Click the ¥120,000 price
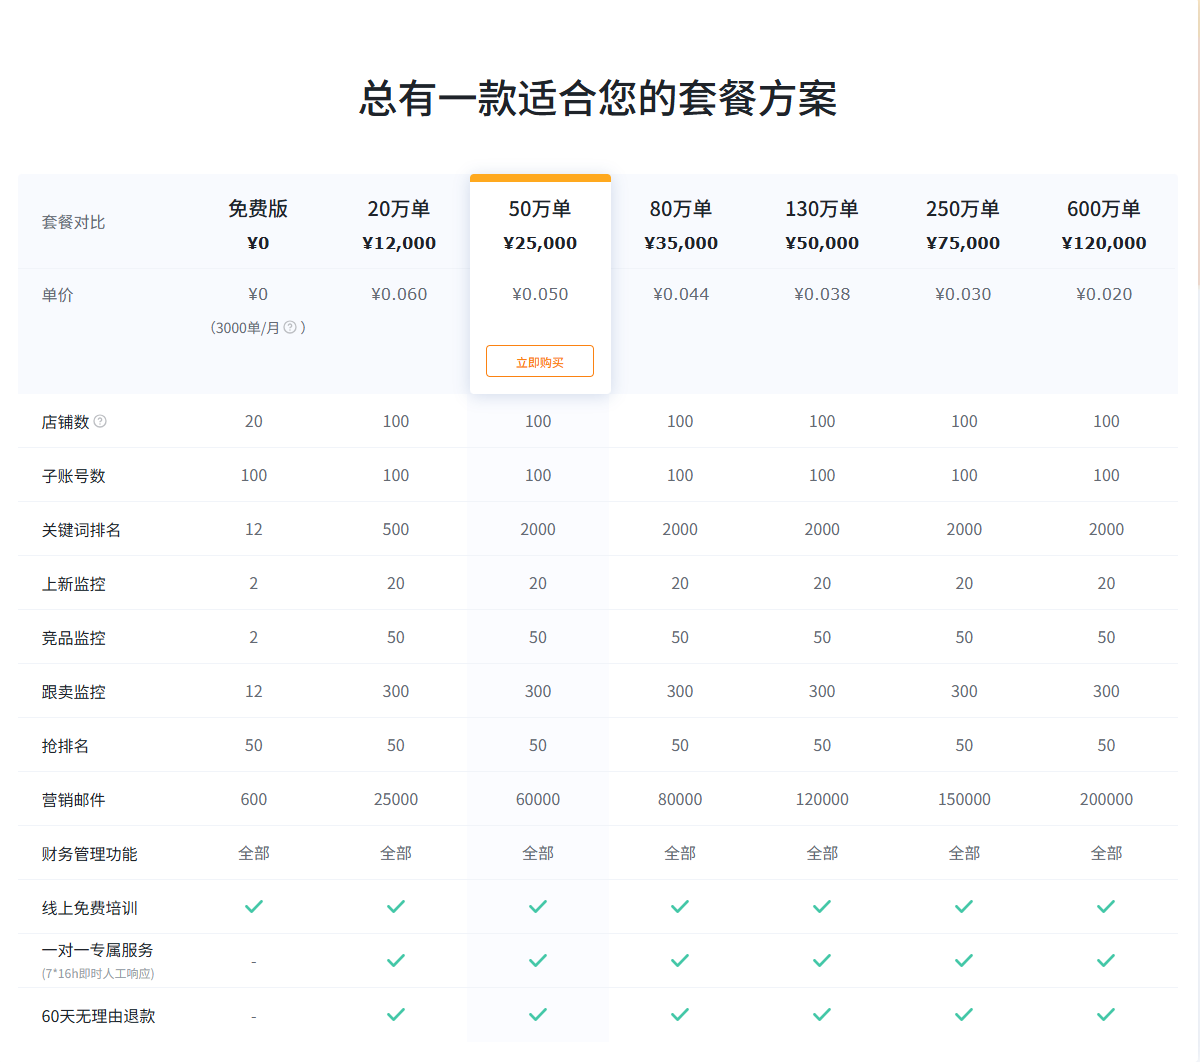 coord(1104,243)
